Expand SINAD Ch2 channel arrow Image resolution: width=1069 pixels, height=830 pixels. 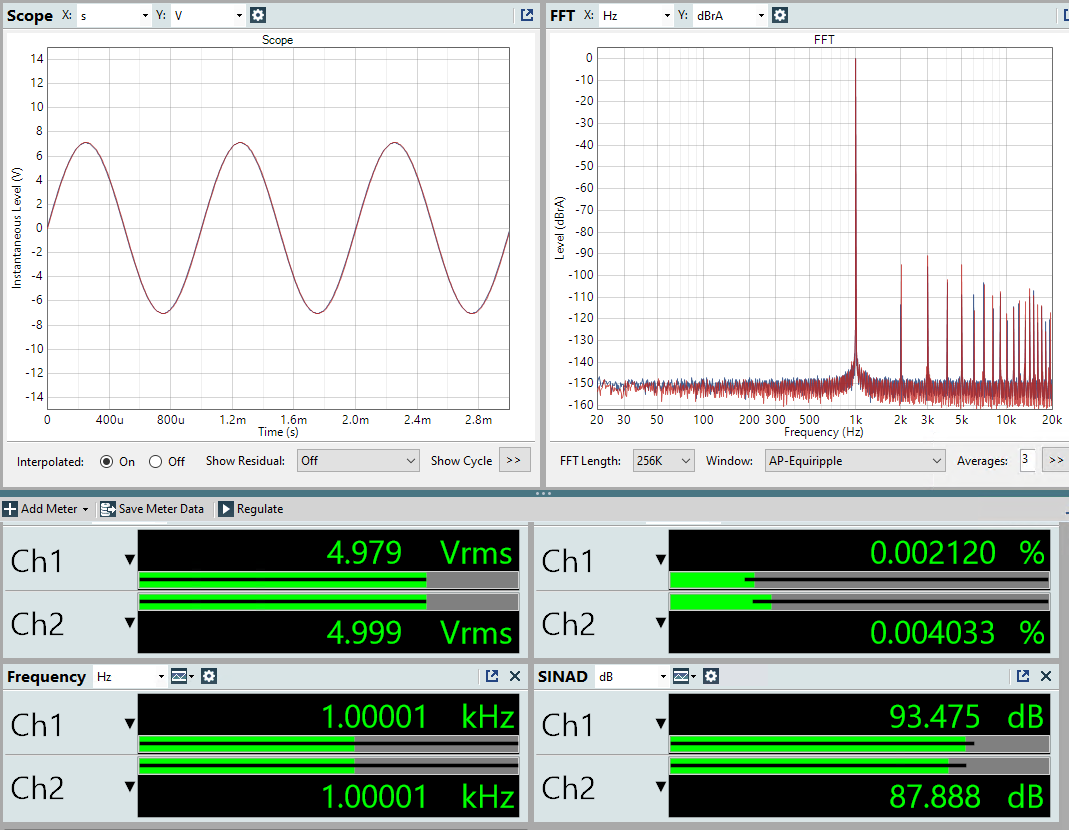point(661,786)
